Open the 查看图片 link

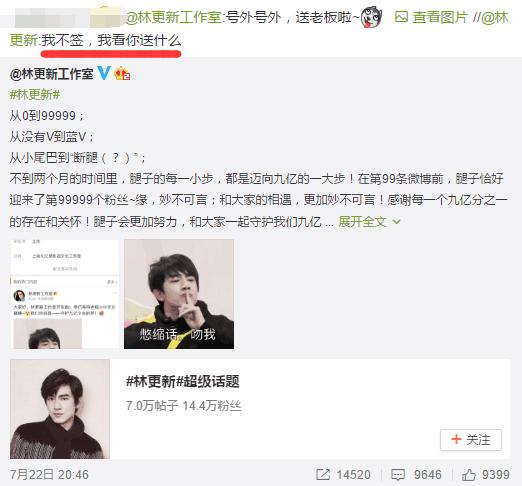click(x=440, y=17)
